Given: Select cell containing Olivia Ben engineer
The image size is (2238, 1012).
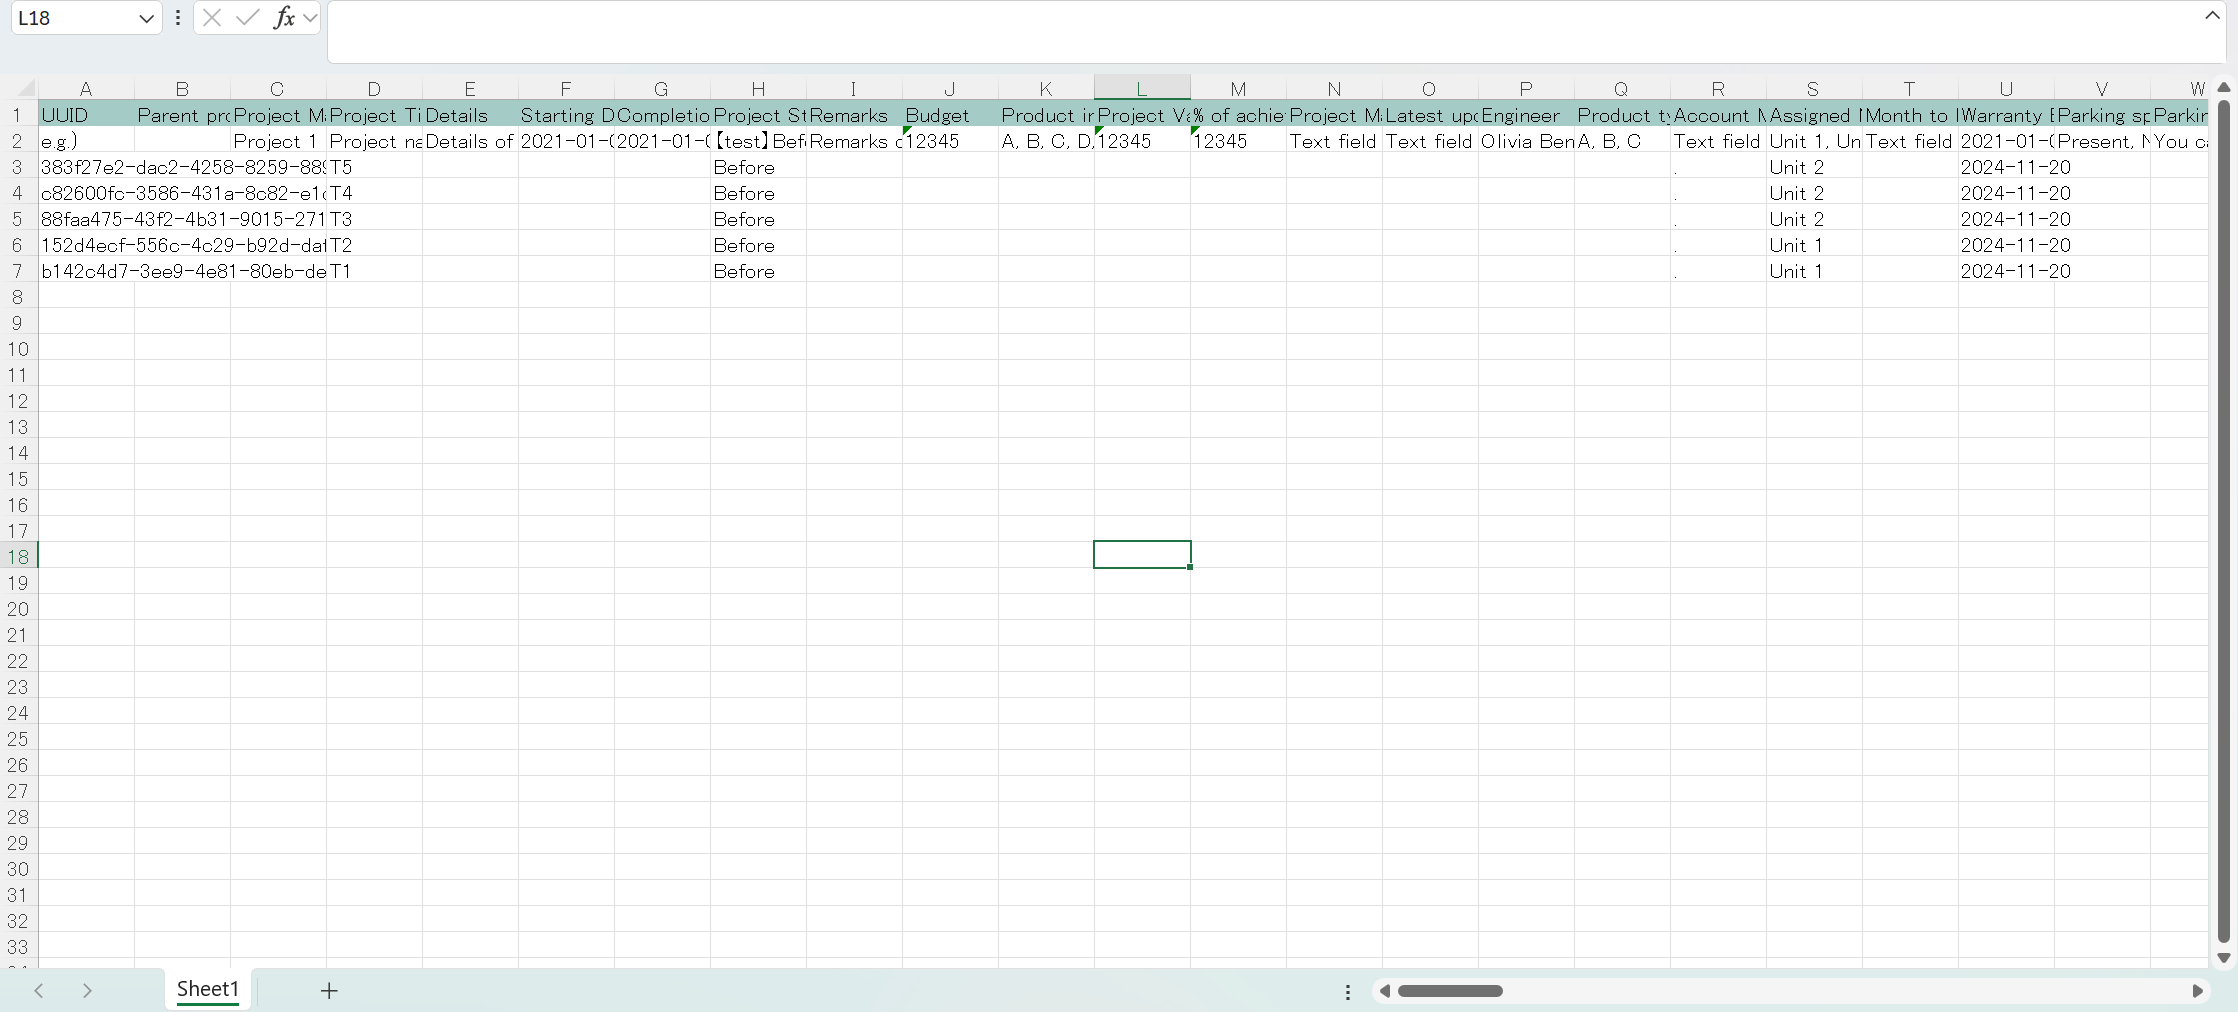Looking at the screenshot, I should [1526, 141].
